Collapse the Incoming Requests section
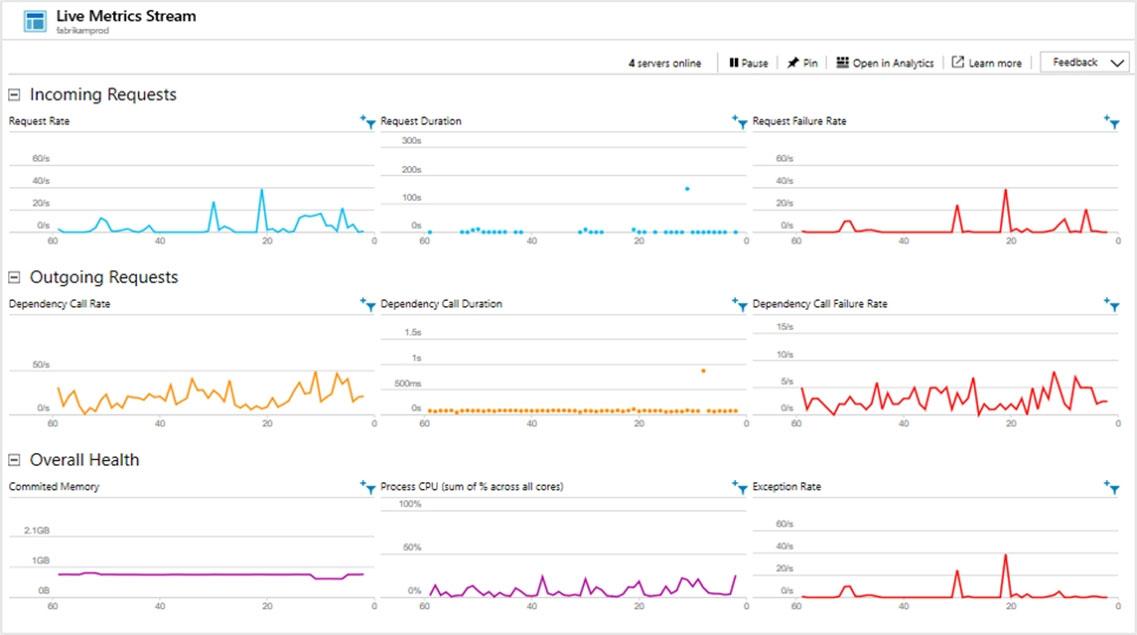 click(15, 95)
